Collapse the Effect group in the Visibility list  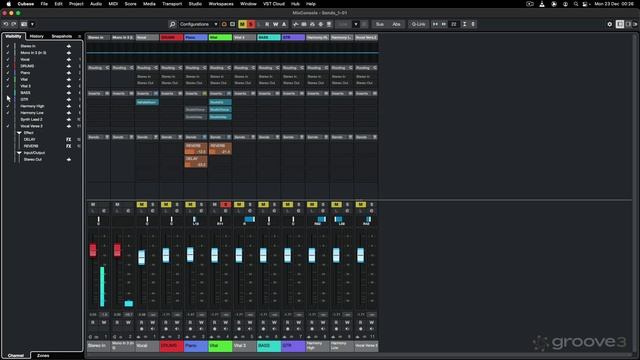coord(19,133)
